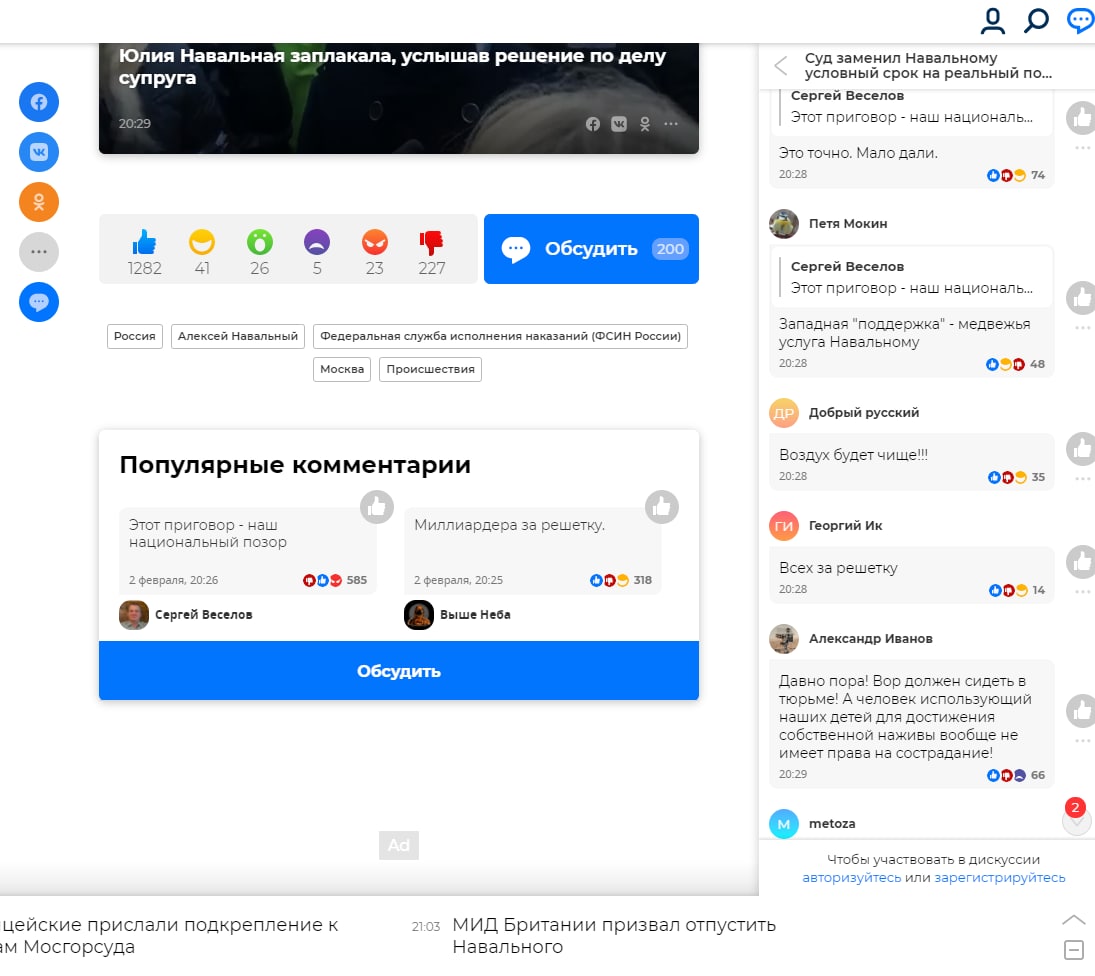Open headline about МИД Британии and Навального
Image resolution: width=1095 pixels, height=976 pixels.
click(614, 936)
